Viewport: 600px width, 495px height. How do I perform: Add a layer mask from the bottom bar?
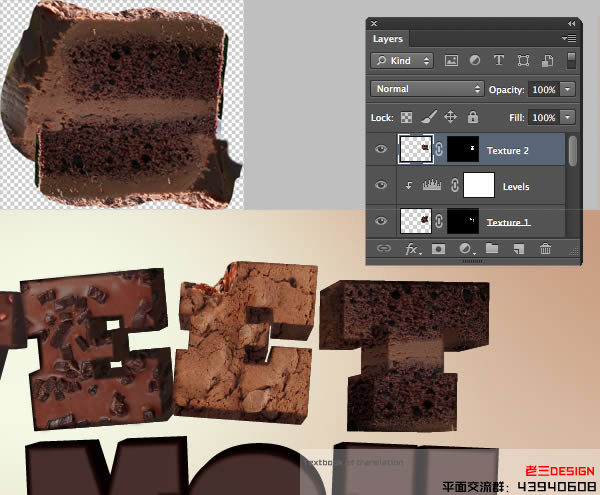pyautogui.click(x=438, y=248)
